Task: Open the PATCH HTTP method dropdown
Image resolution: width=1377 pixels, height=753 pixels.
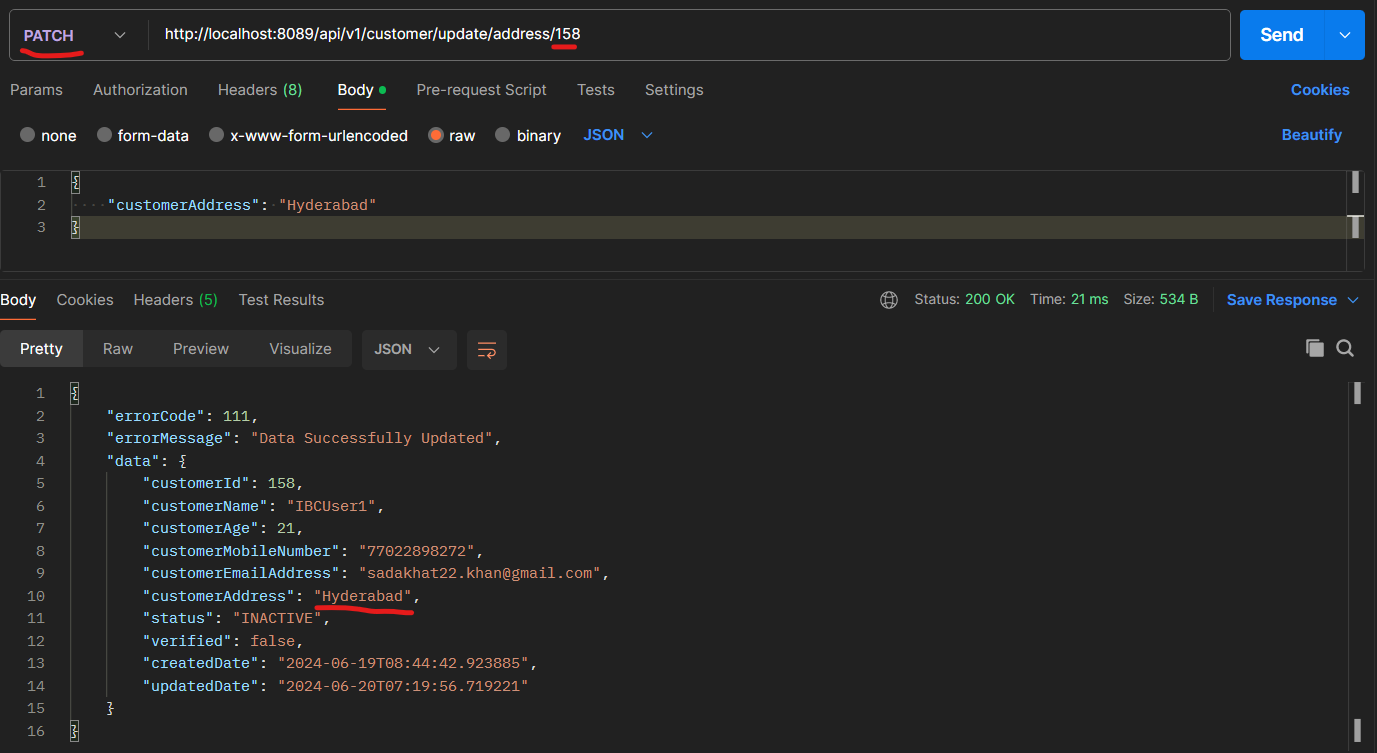Action: tap(75, 35)
